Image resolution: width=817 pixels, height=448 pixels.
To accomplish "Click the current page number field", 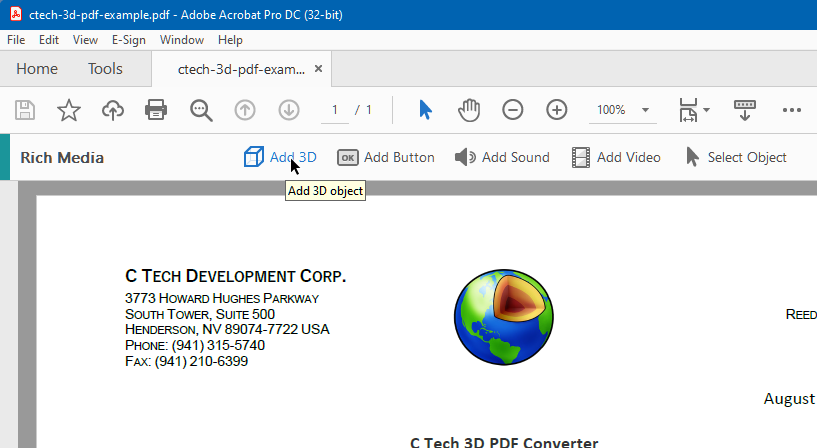I will click(x=335, y=110).
